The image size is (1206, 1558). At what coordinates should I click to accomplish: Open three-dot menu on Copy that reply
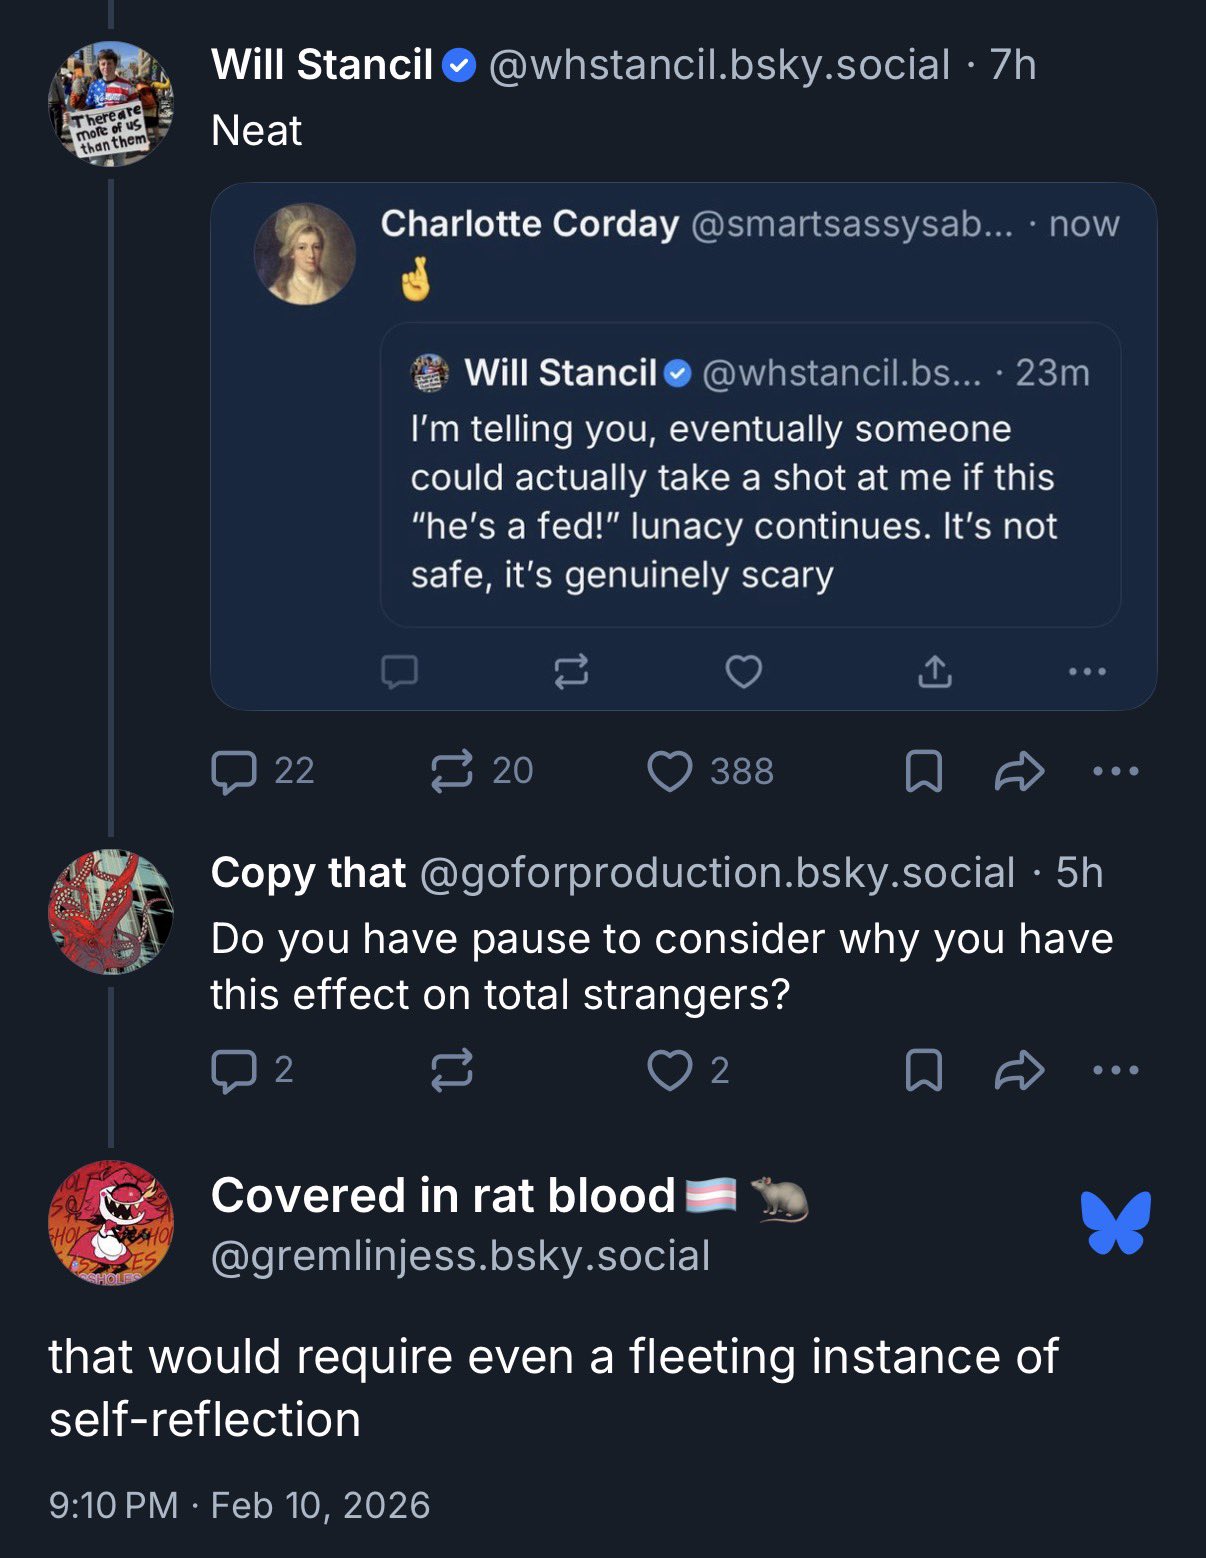1115,1070
